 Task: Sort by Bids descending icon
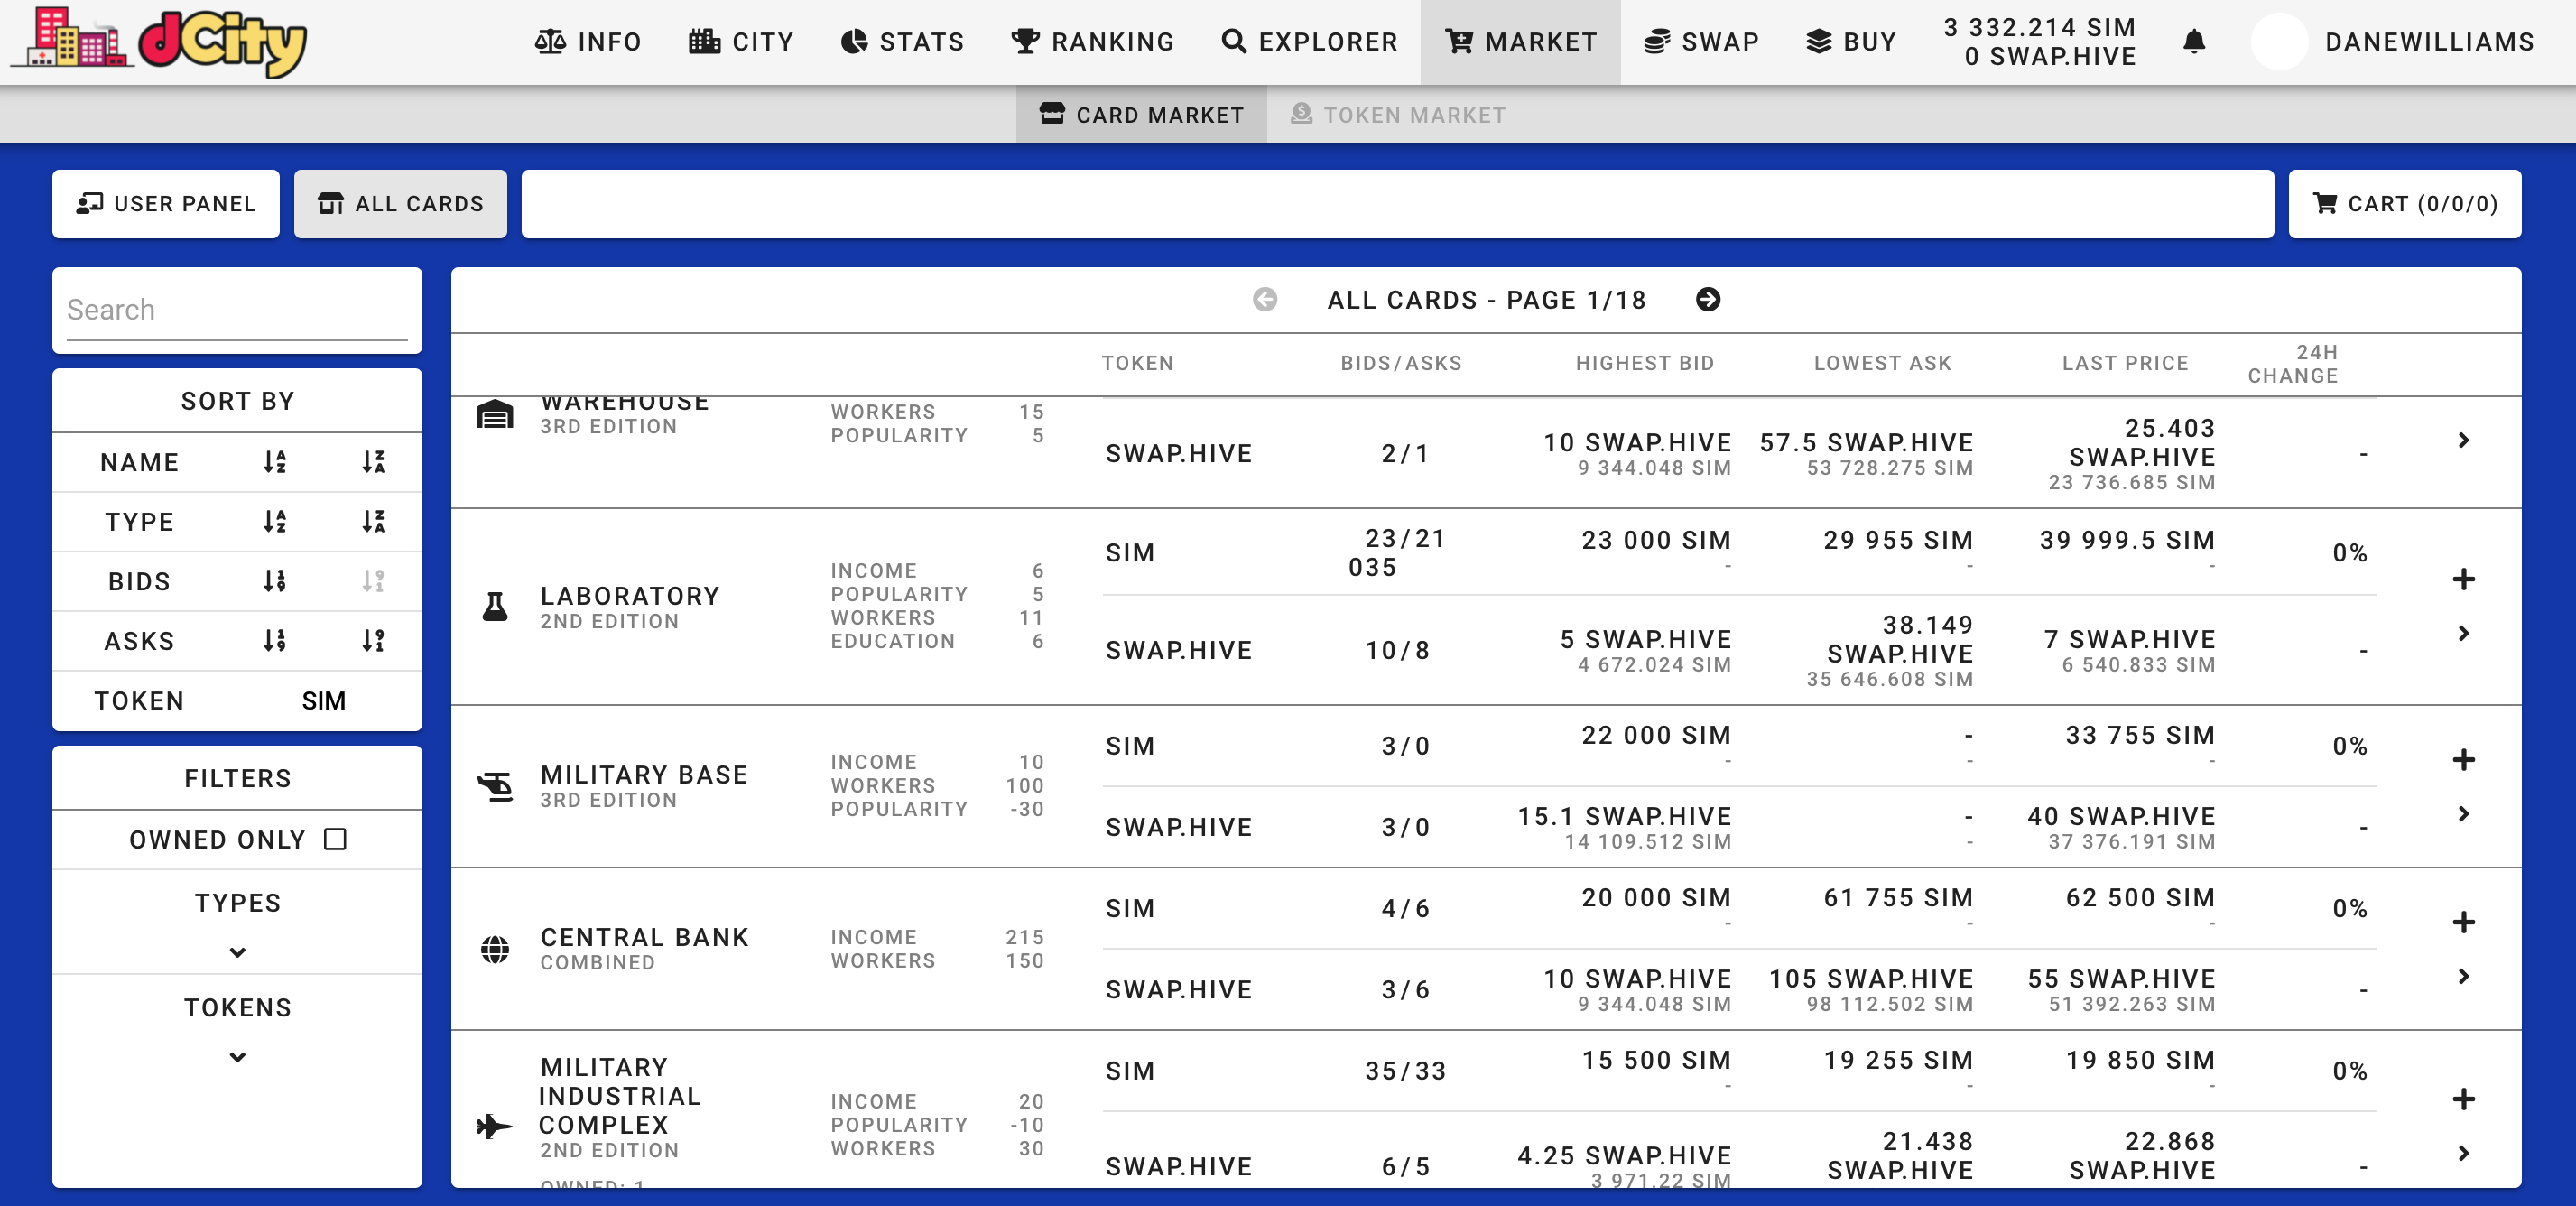[373, 581]
